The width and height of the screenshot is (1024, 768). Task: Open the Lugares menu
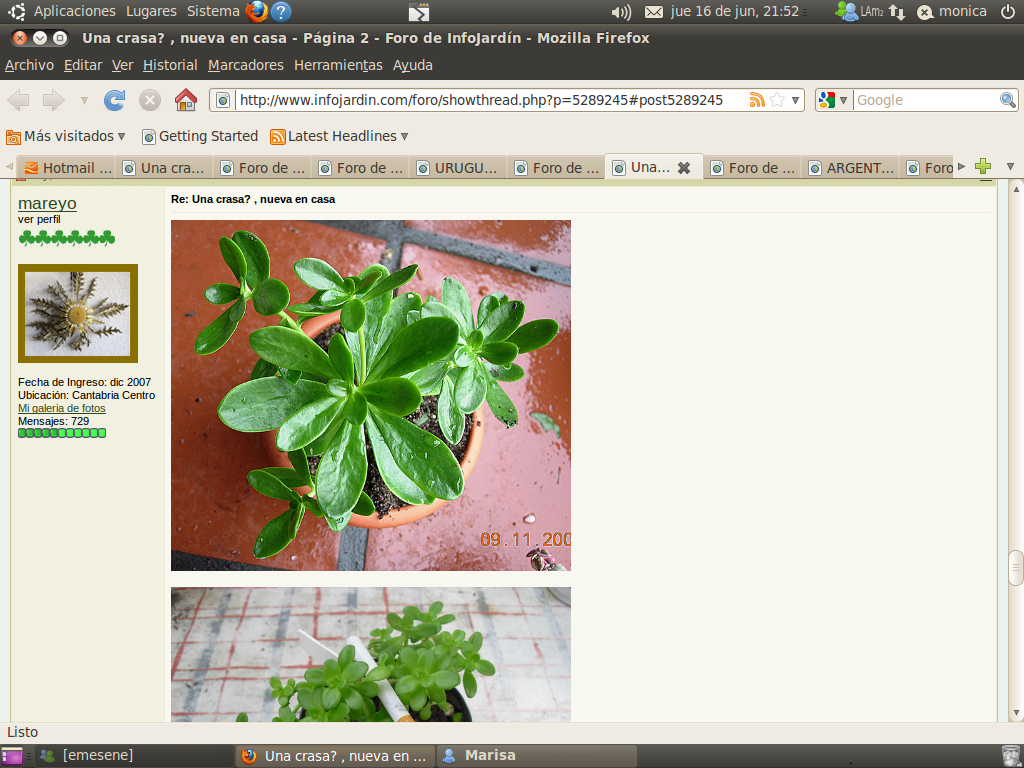(151, 11)
